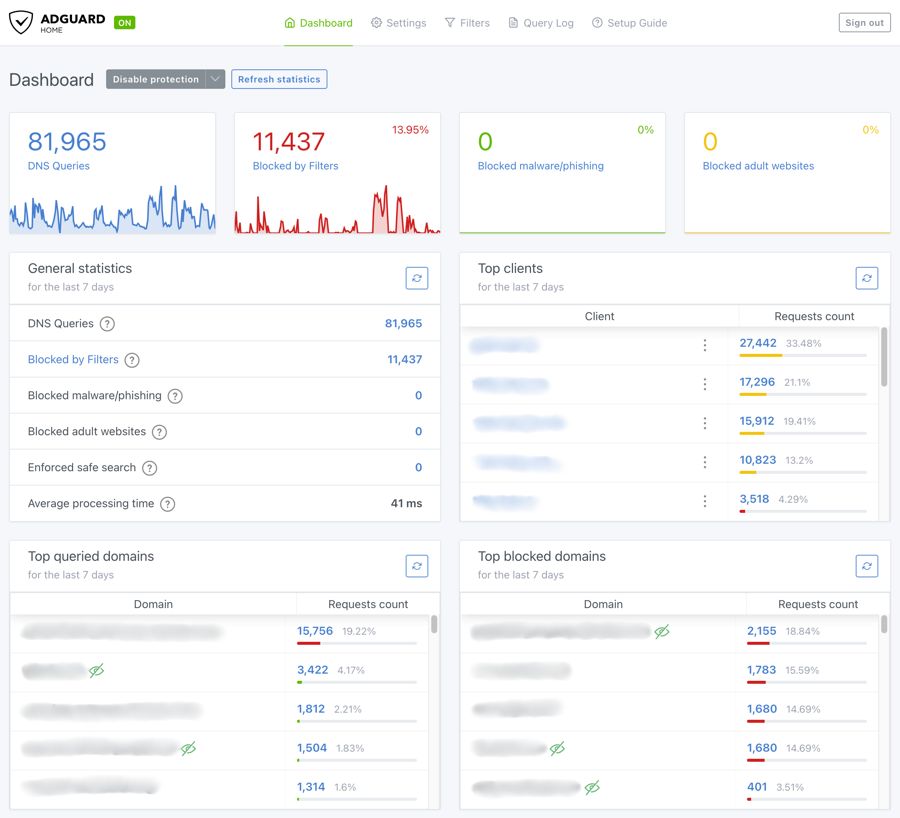Open the Setup Guide page

click(629, 23)
